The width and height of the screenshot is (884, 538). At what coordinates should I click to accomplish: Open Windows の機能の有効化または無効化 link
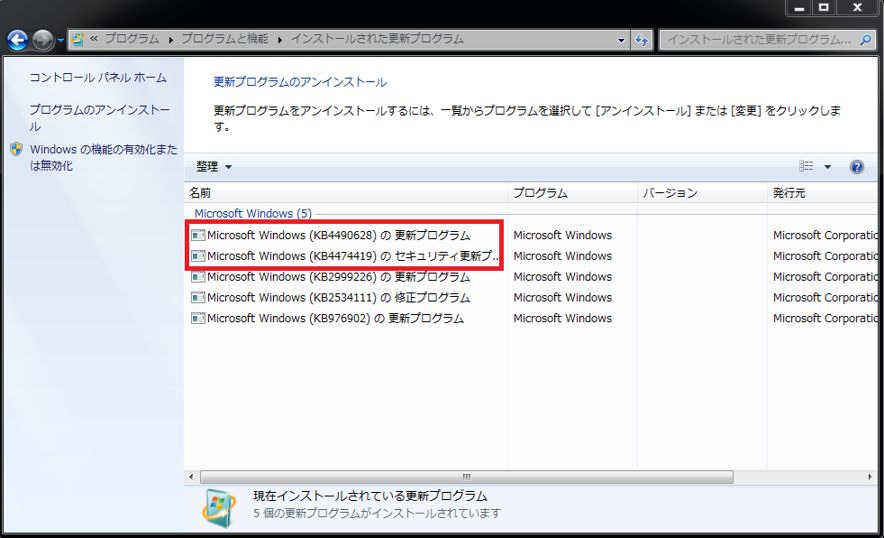[x=103, y=157]
